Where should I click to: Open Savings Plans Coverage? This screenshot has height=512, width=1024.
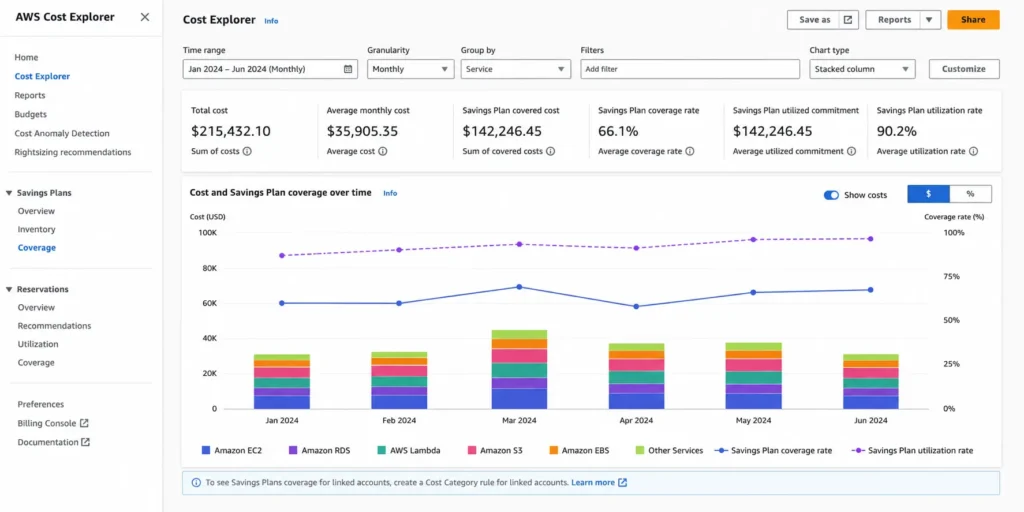(x=37, y=248)
